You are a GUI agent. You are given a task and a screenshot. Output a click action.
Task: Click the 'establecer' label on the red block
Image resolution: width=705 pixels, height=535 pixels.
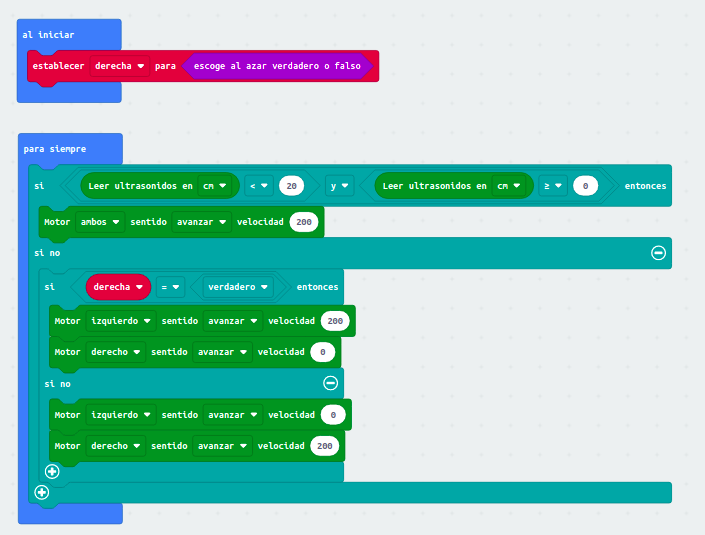point(58,66)
